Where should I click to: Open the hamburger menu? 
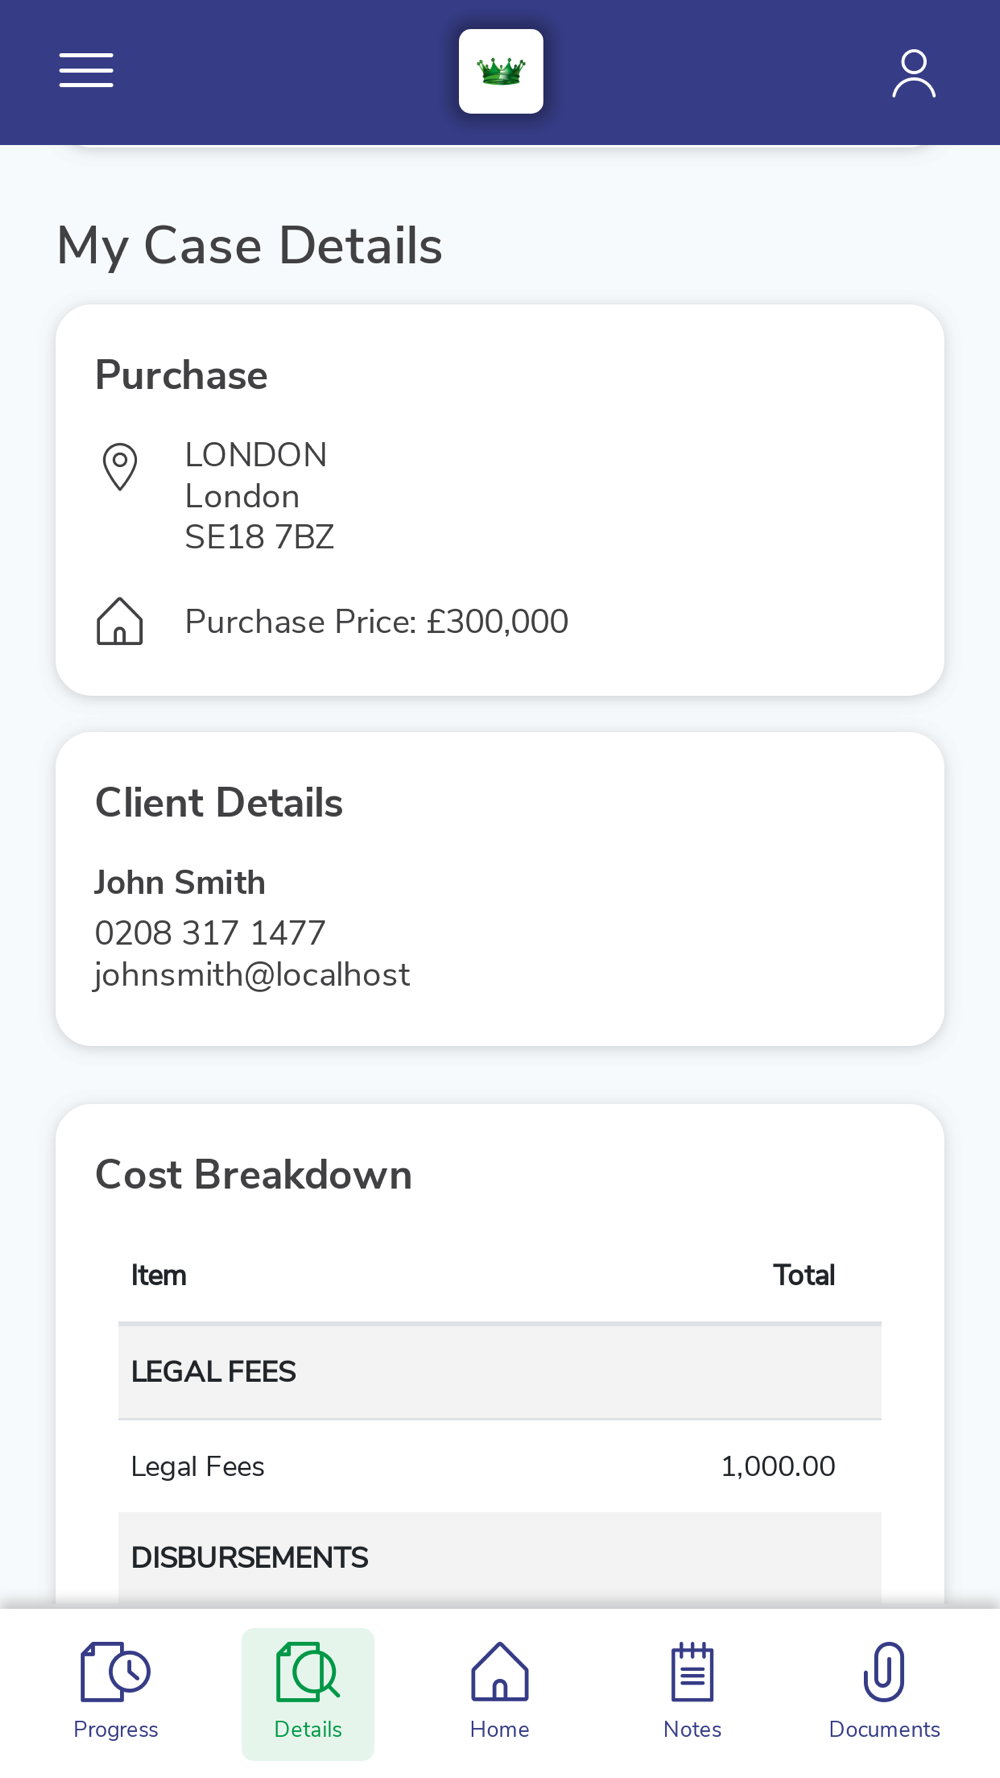tap(86, 71)
